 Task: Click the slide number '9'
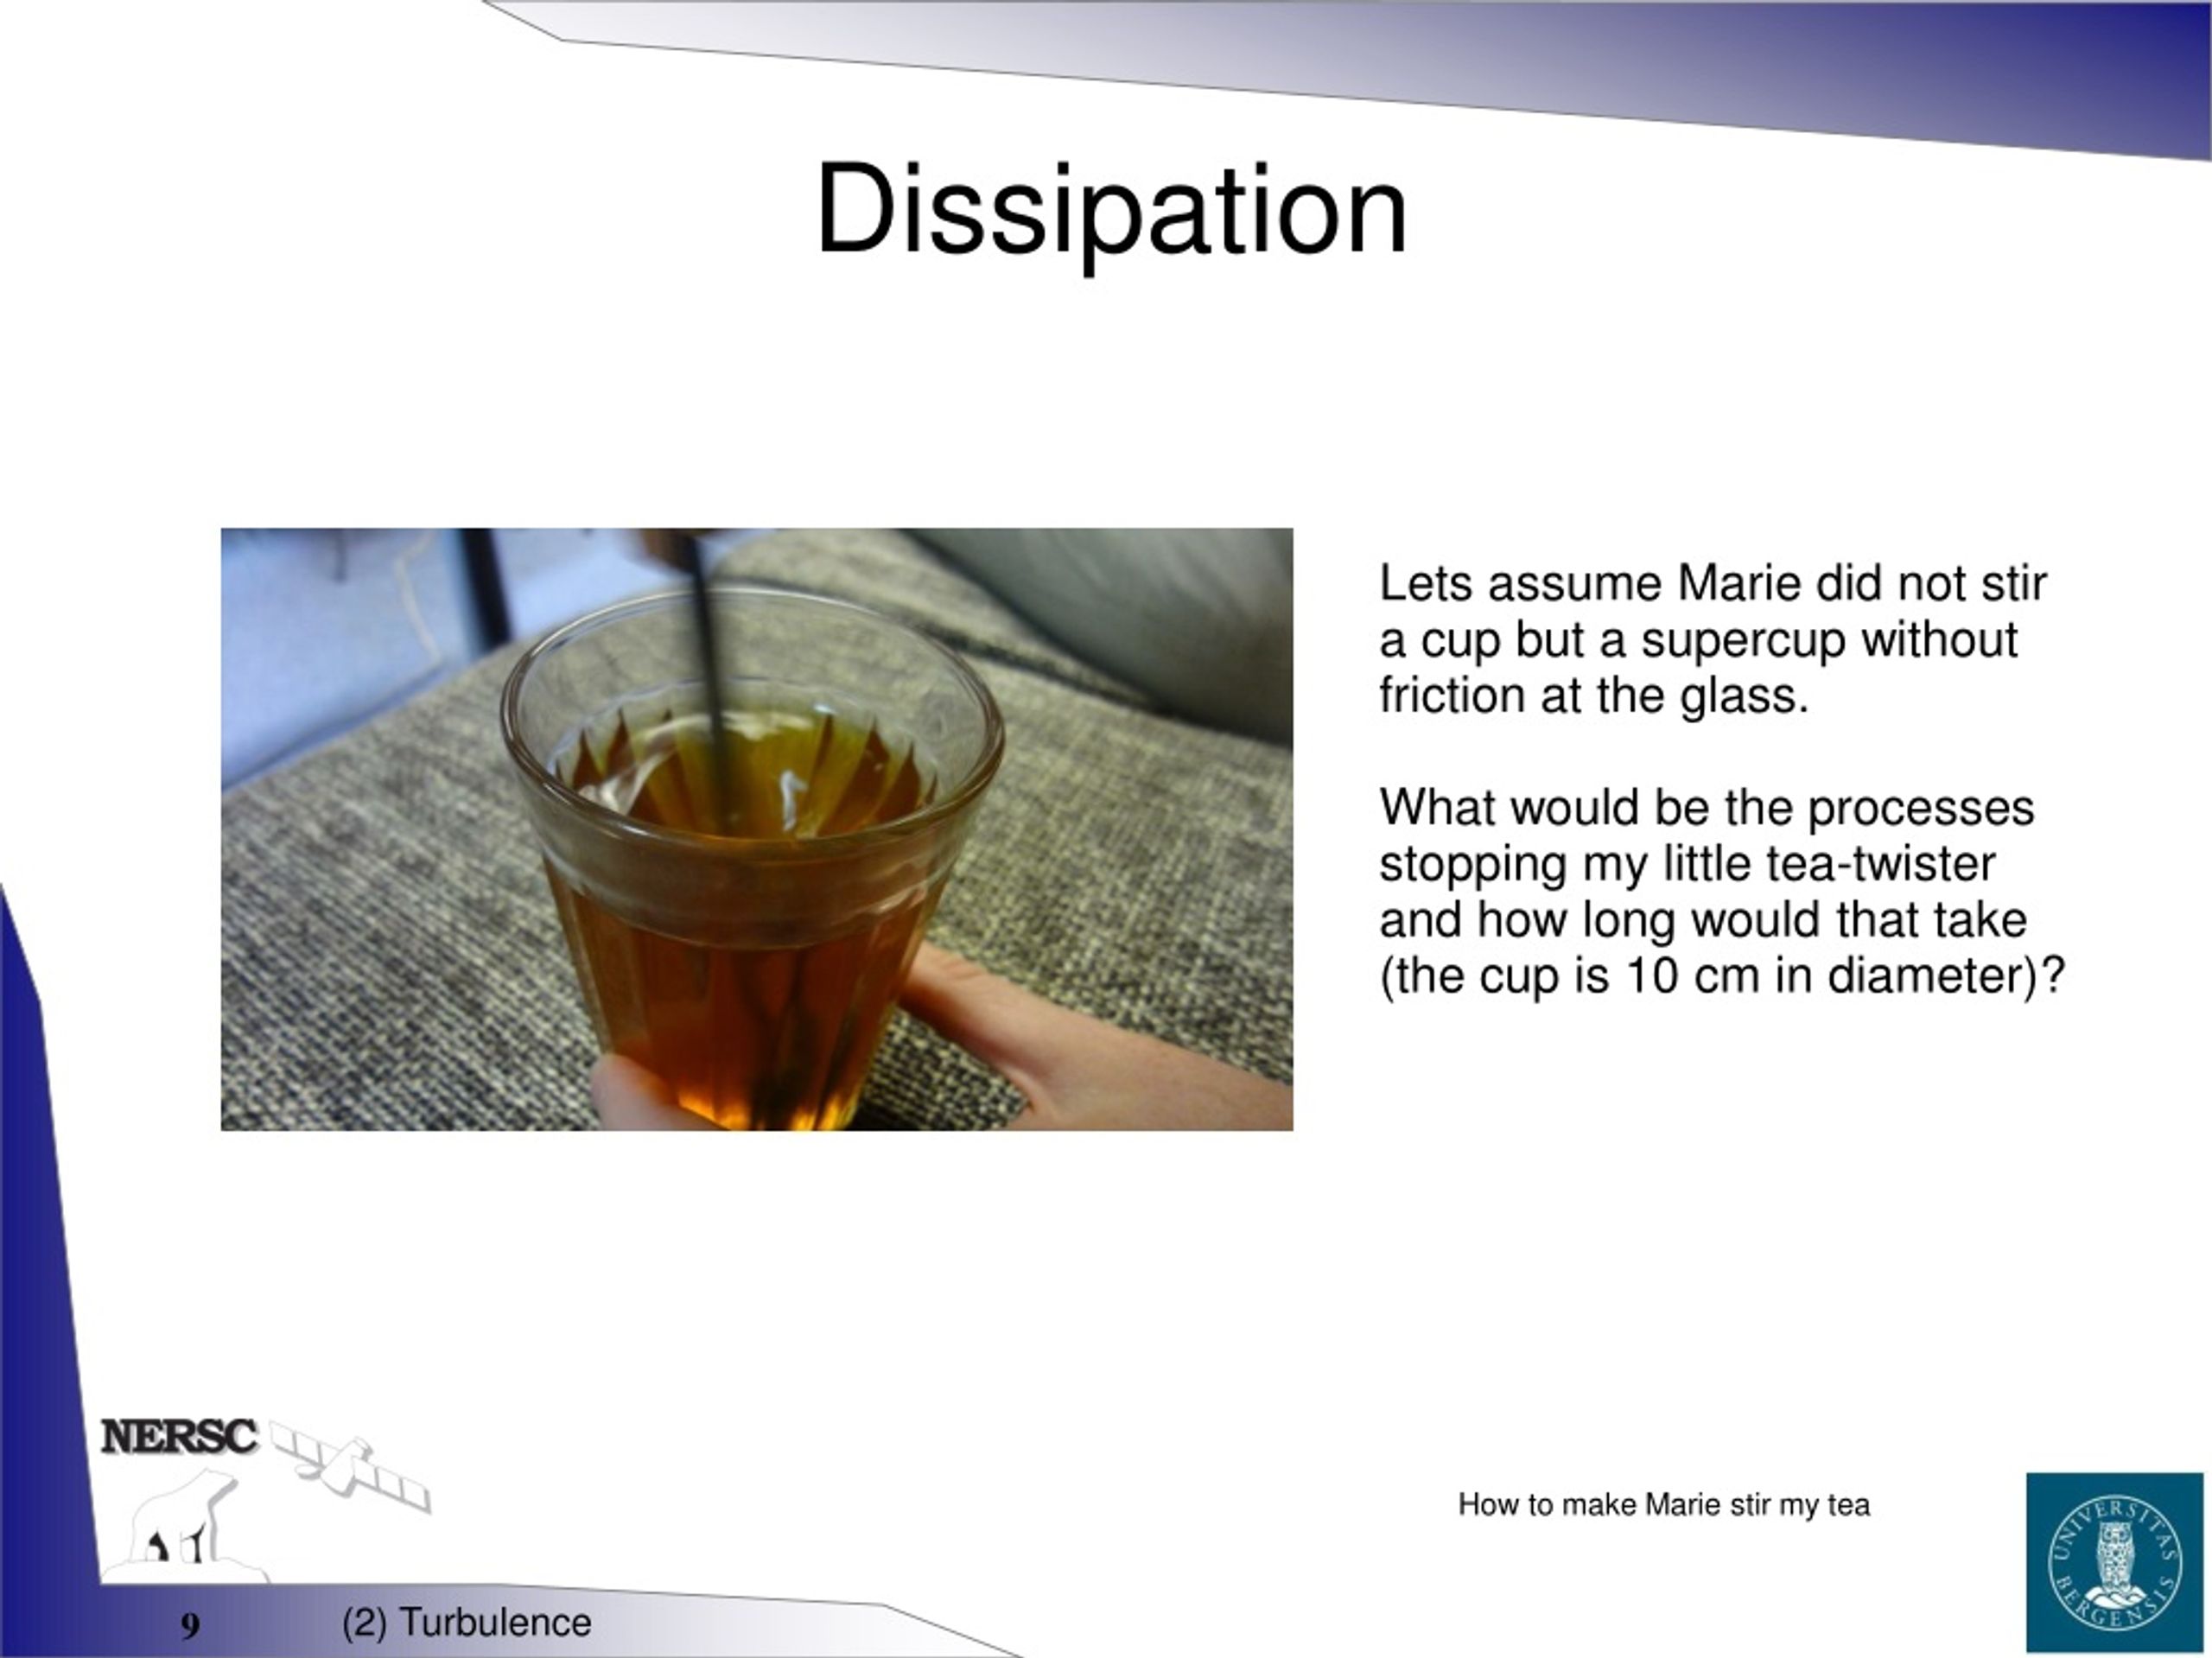[190, 1626]
